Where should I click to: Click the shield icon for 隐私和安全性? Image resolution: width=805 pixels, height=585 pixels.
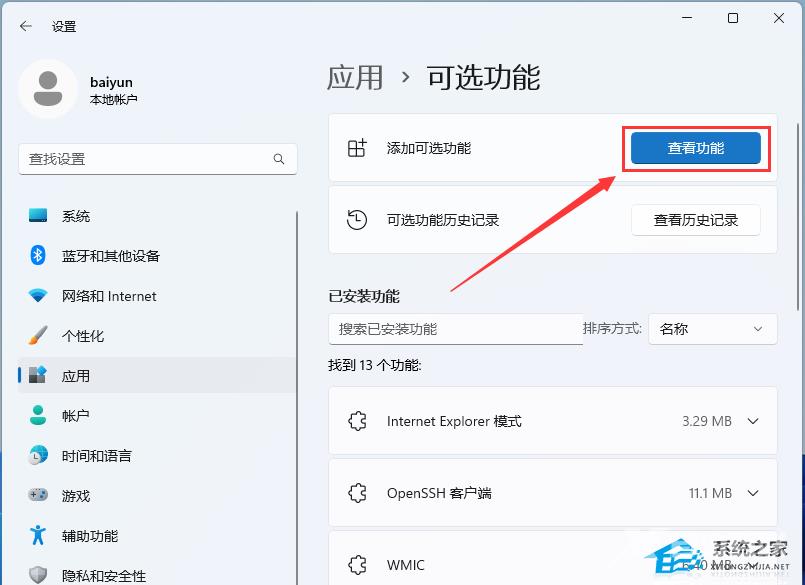point(38,575)
